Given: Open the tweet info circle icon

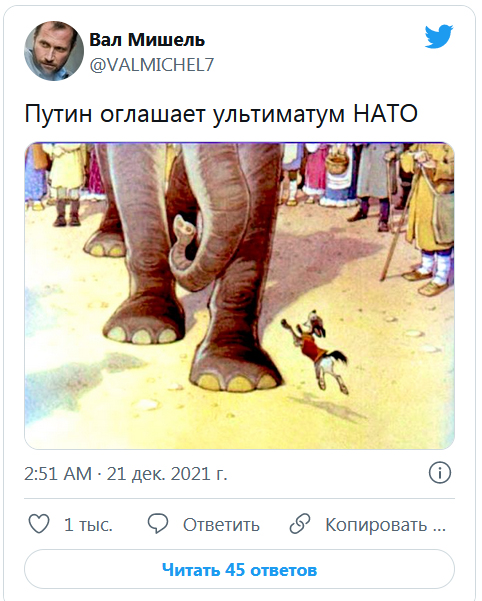Looking at the screenshot, I should coord(440,473).
